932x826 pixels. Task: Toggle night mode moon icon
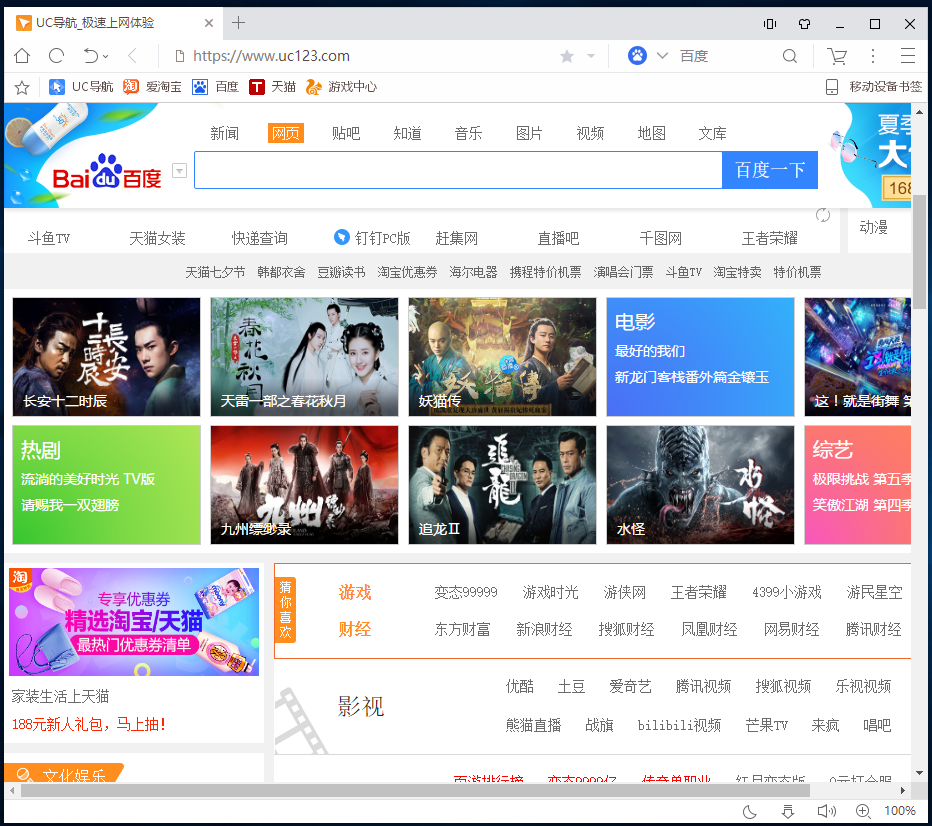(750, 811)
